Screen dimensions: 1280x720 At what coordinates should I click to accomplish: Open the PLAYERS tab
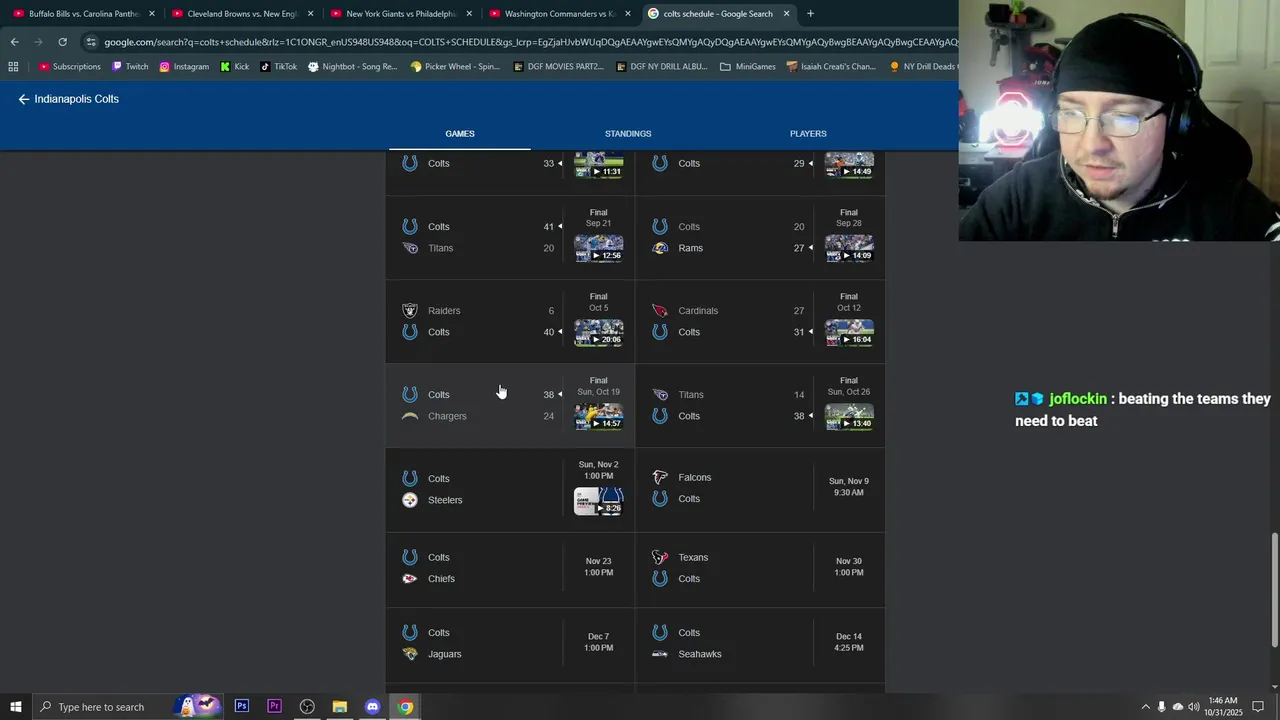(808, 134)
